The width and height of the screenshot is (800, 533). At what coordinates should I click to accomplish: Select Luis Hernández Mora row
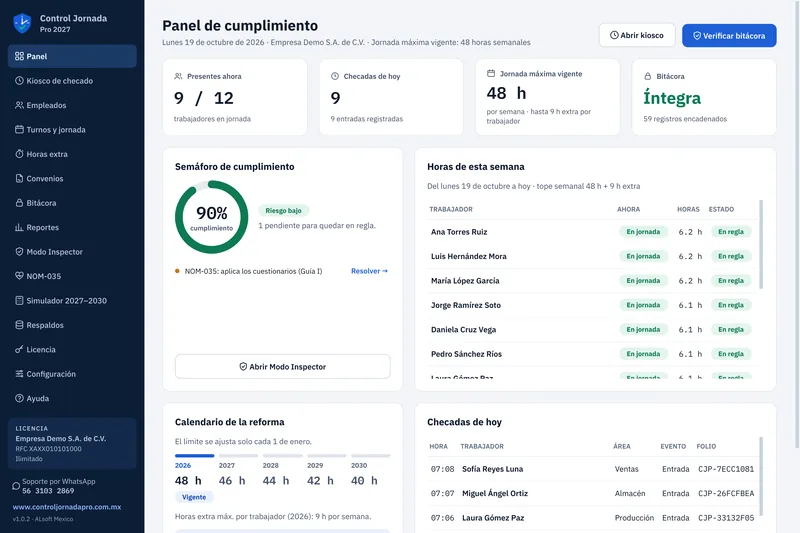(591, 256)
